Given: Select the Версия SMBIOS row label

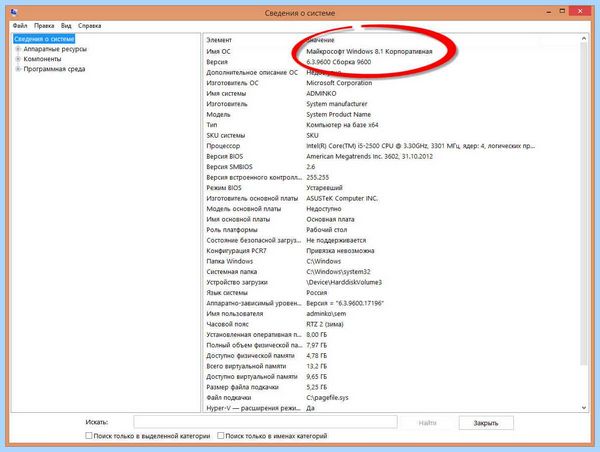Looking at the screenshot, I should (x=229, y=167).
